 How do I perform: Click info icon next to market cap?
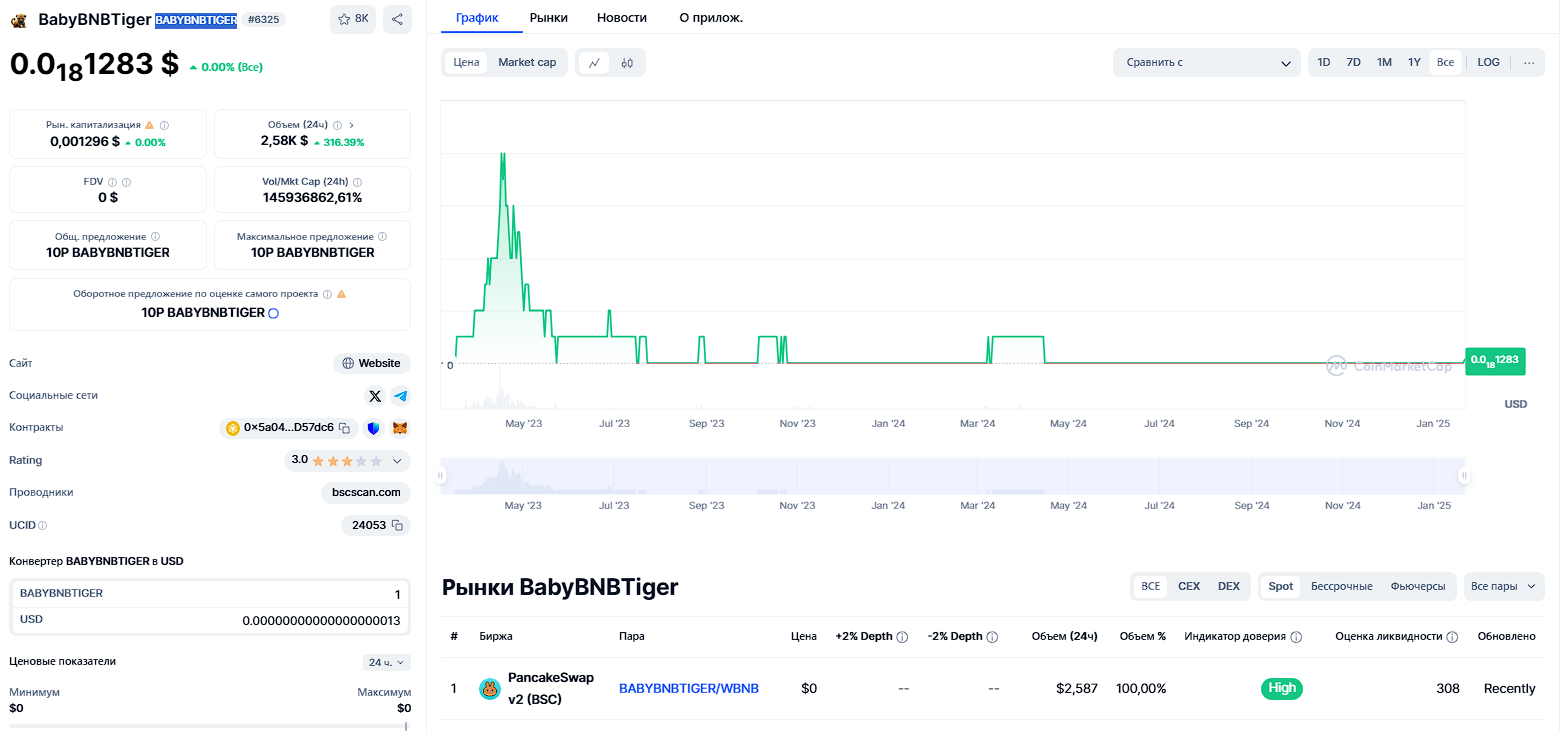[165, 125]
